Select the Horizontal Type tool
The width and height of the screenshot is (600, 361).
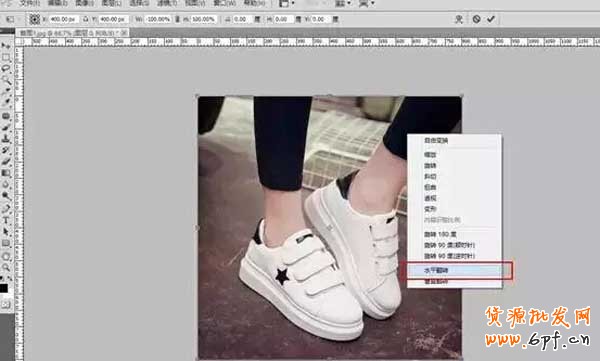click(6, 220)
